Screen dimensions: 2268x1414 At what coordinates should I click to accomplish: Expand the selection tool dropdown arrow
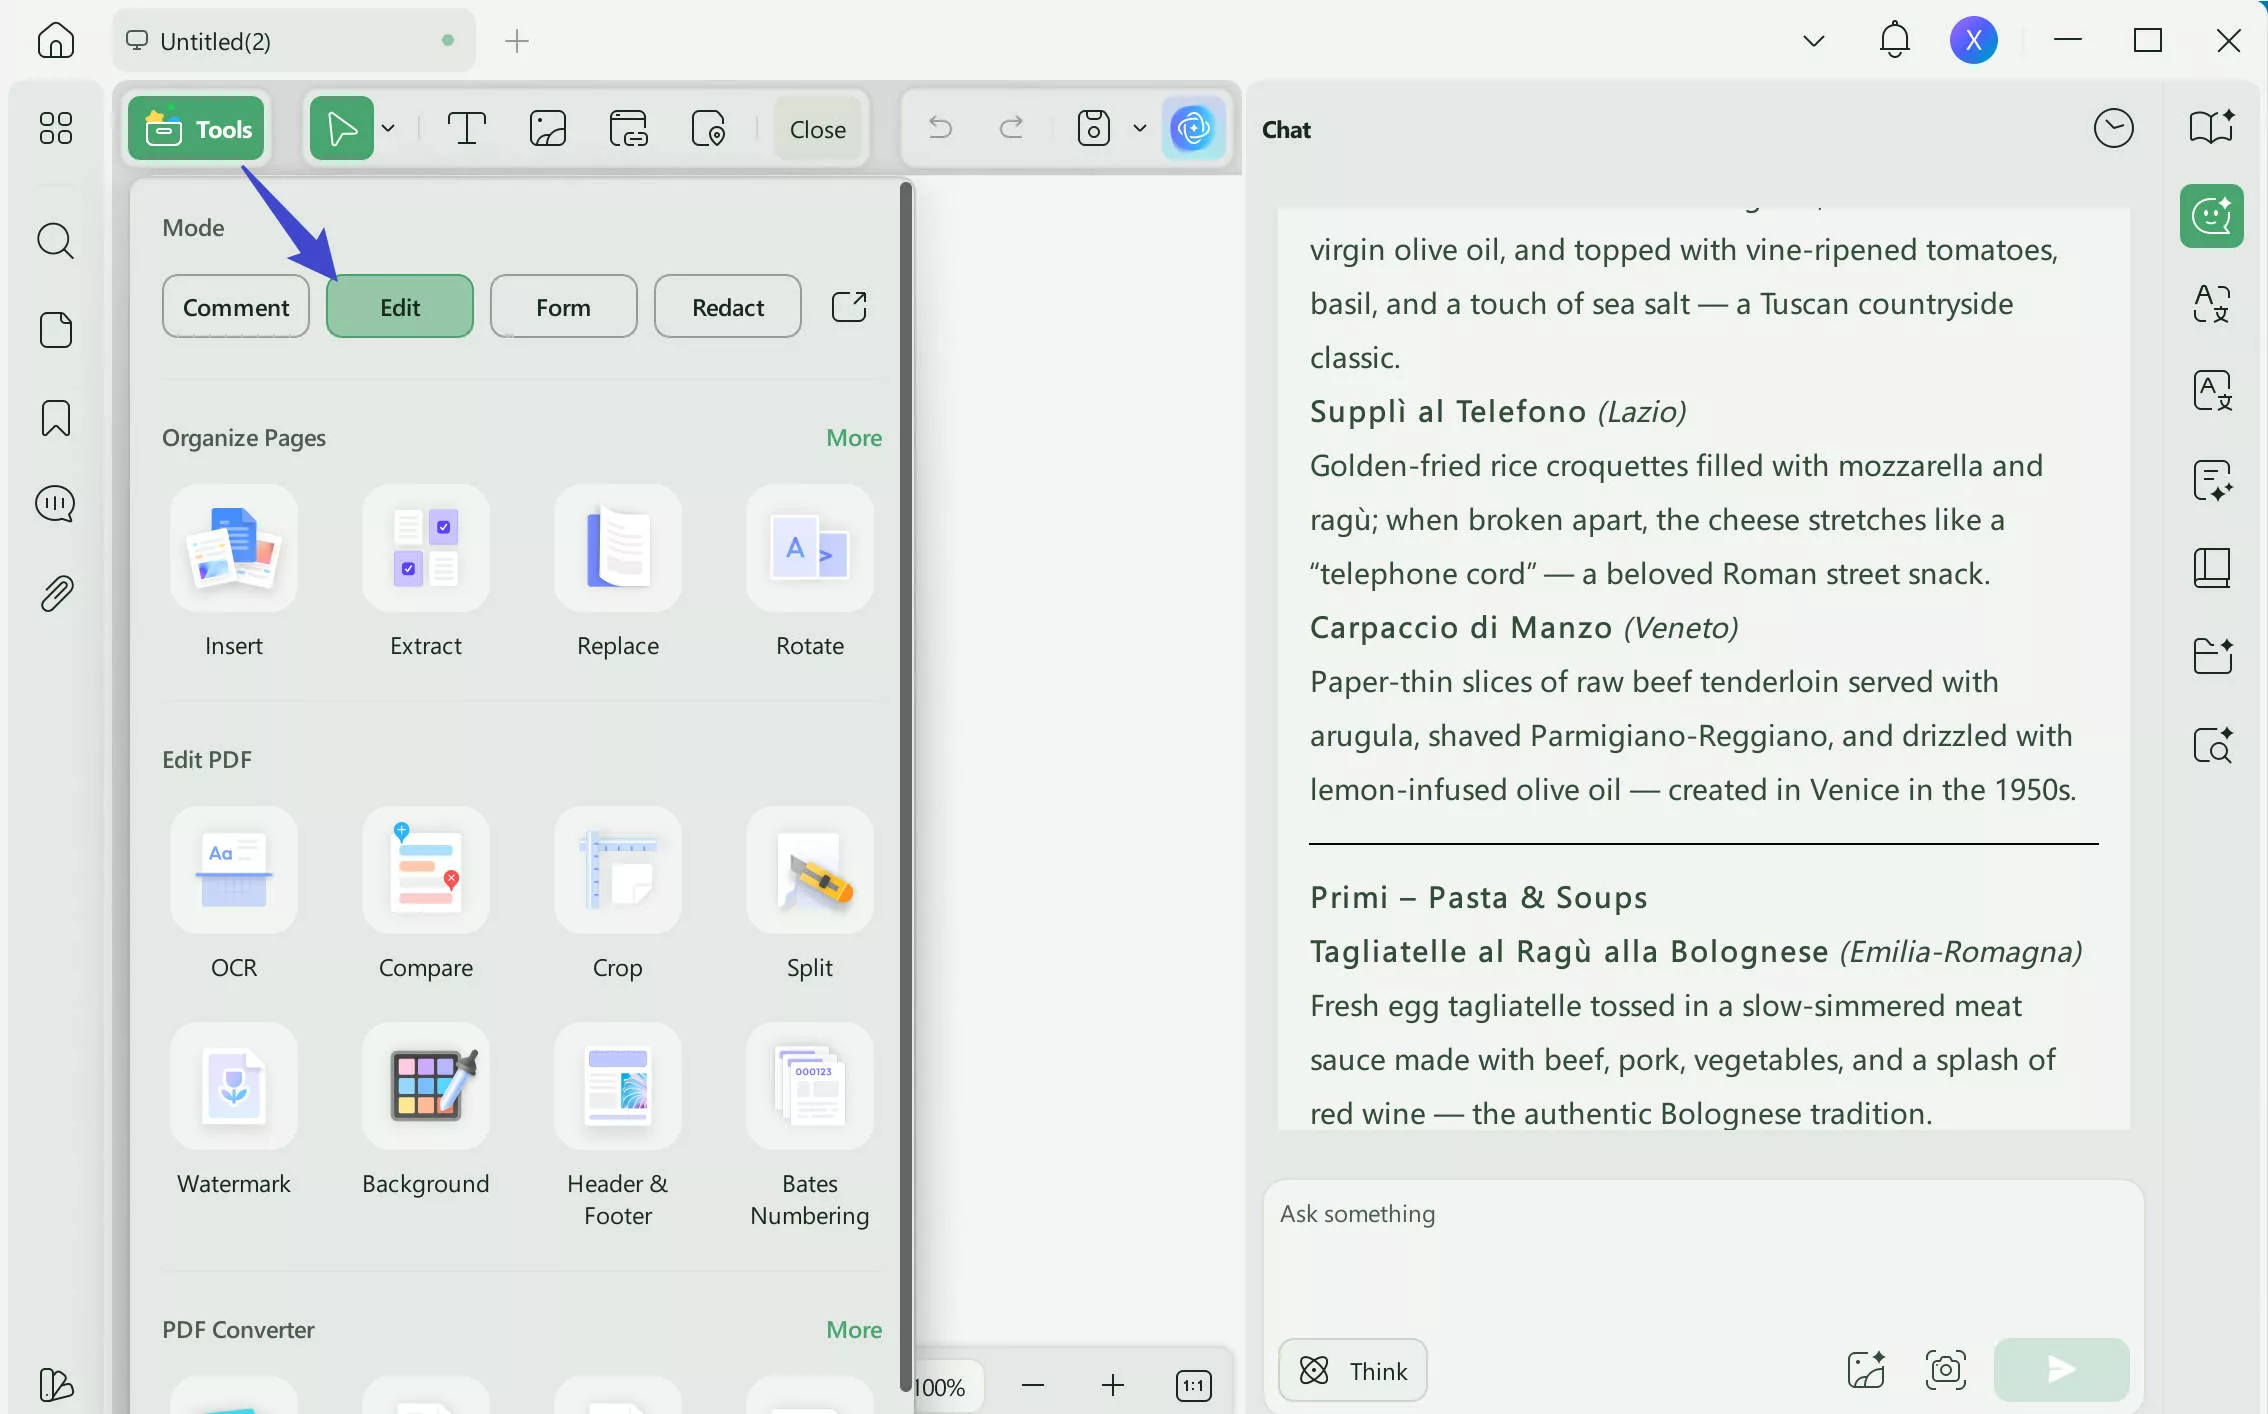coord(389,128)
